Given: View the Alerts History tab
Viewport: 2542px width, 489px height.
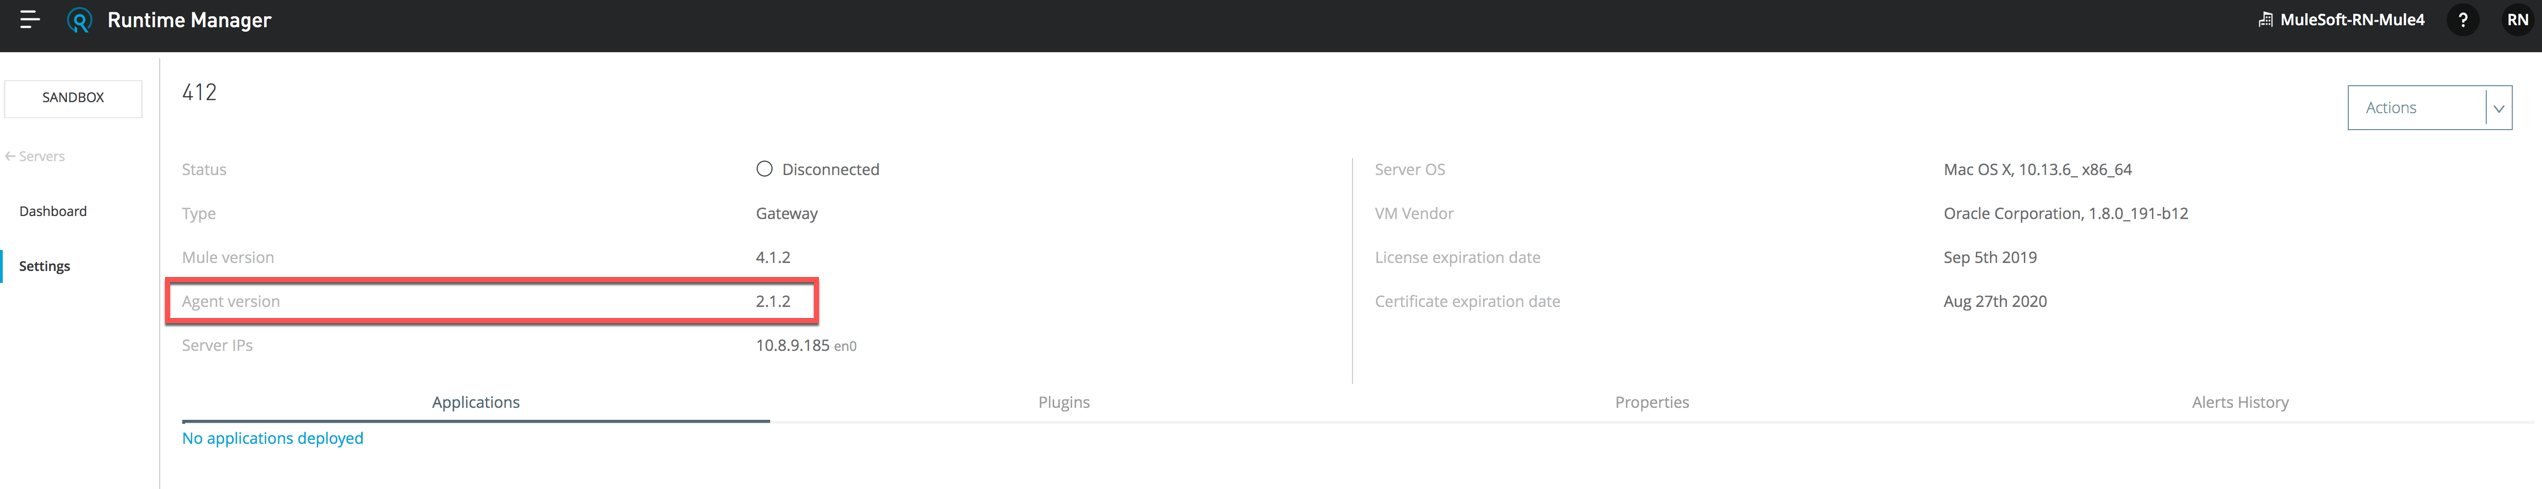Looking at the screenshot, I should pyautogui.click(x=2239, y=402).
